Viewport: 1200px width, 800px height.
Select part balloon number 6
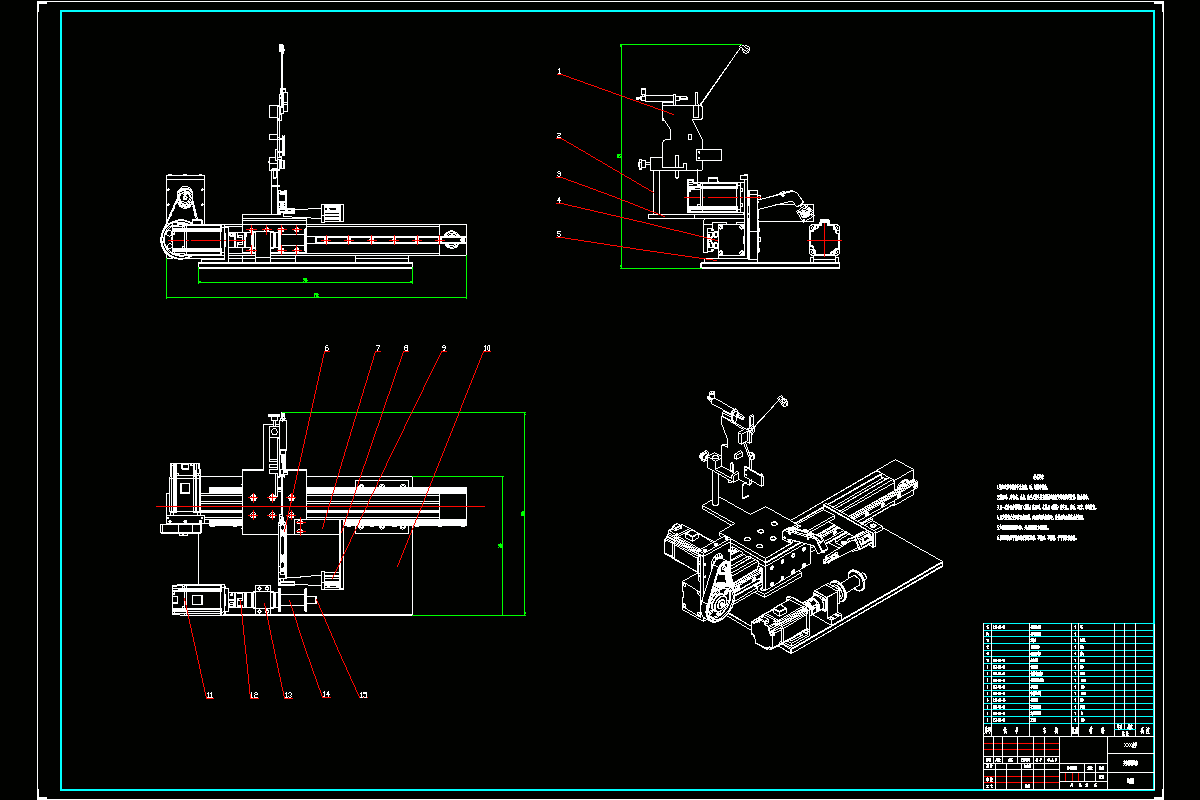click(x=325, y=348)
